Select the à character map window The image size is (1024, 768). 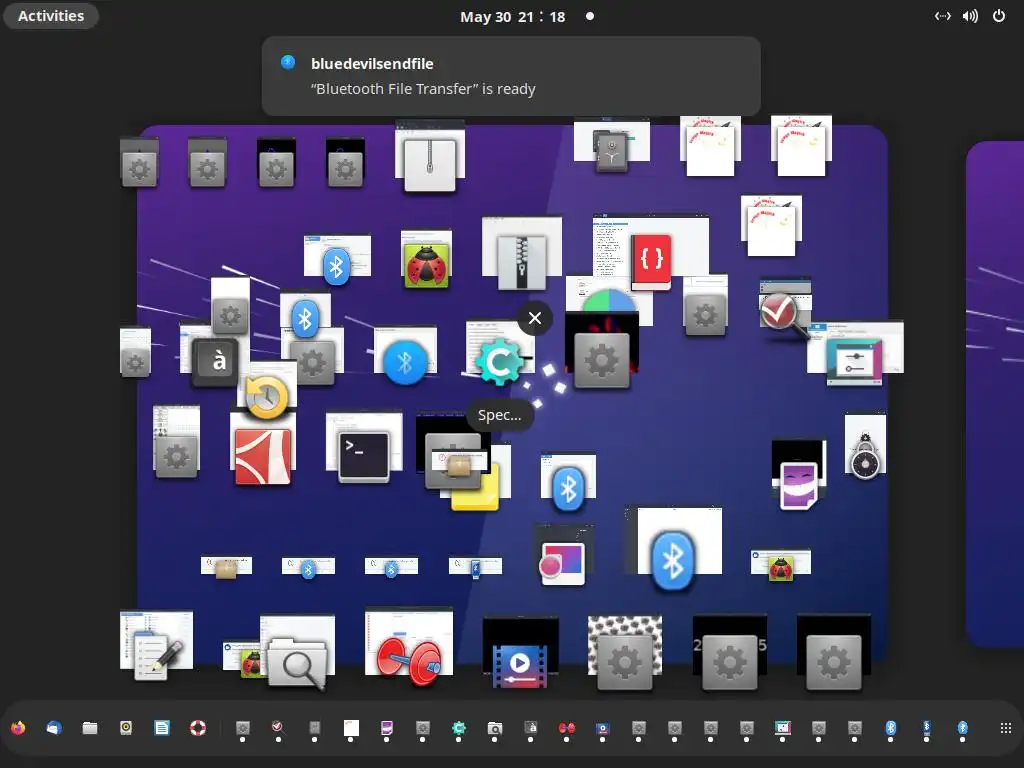point(215,357)
